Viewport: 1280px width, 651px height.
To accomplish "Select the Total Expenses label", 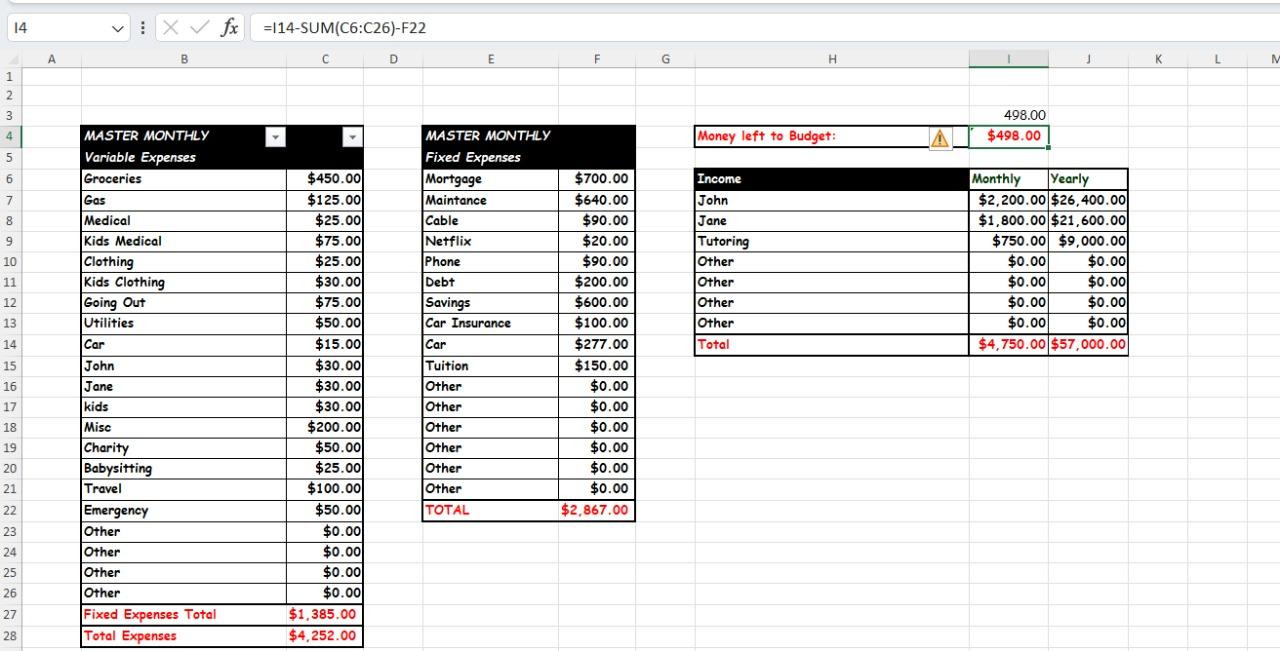I will 184,636.
